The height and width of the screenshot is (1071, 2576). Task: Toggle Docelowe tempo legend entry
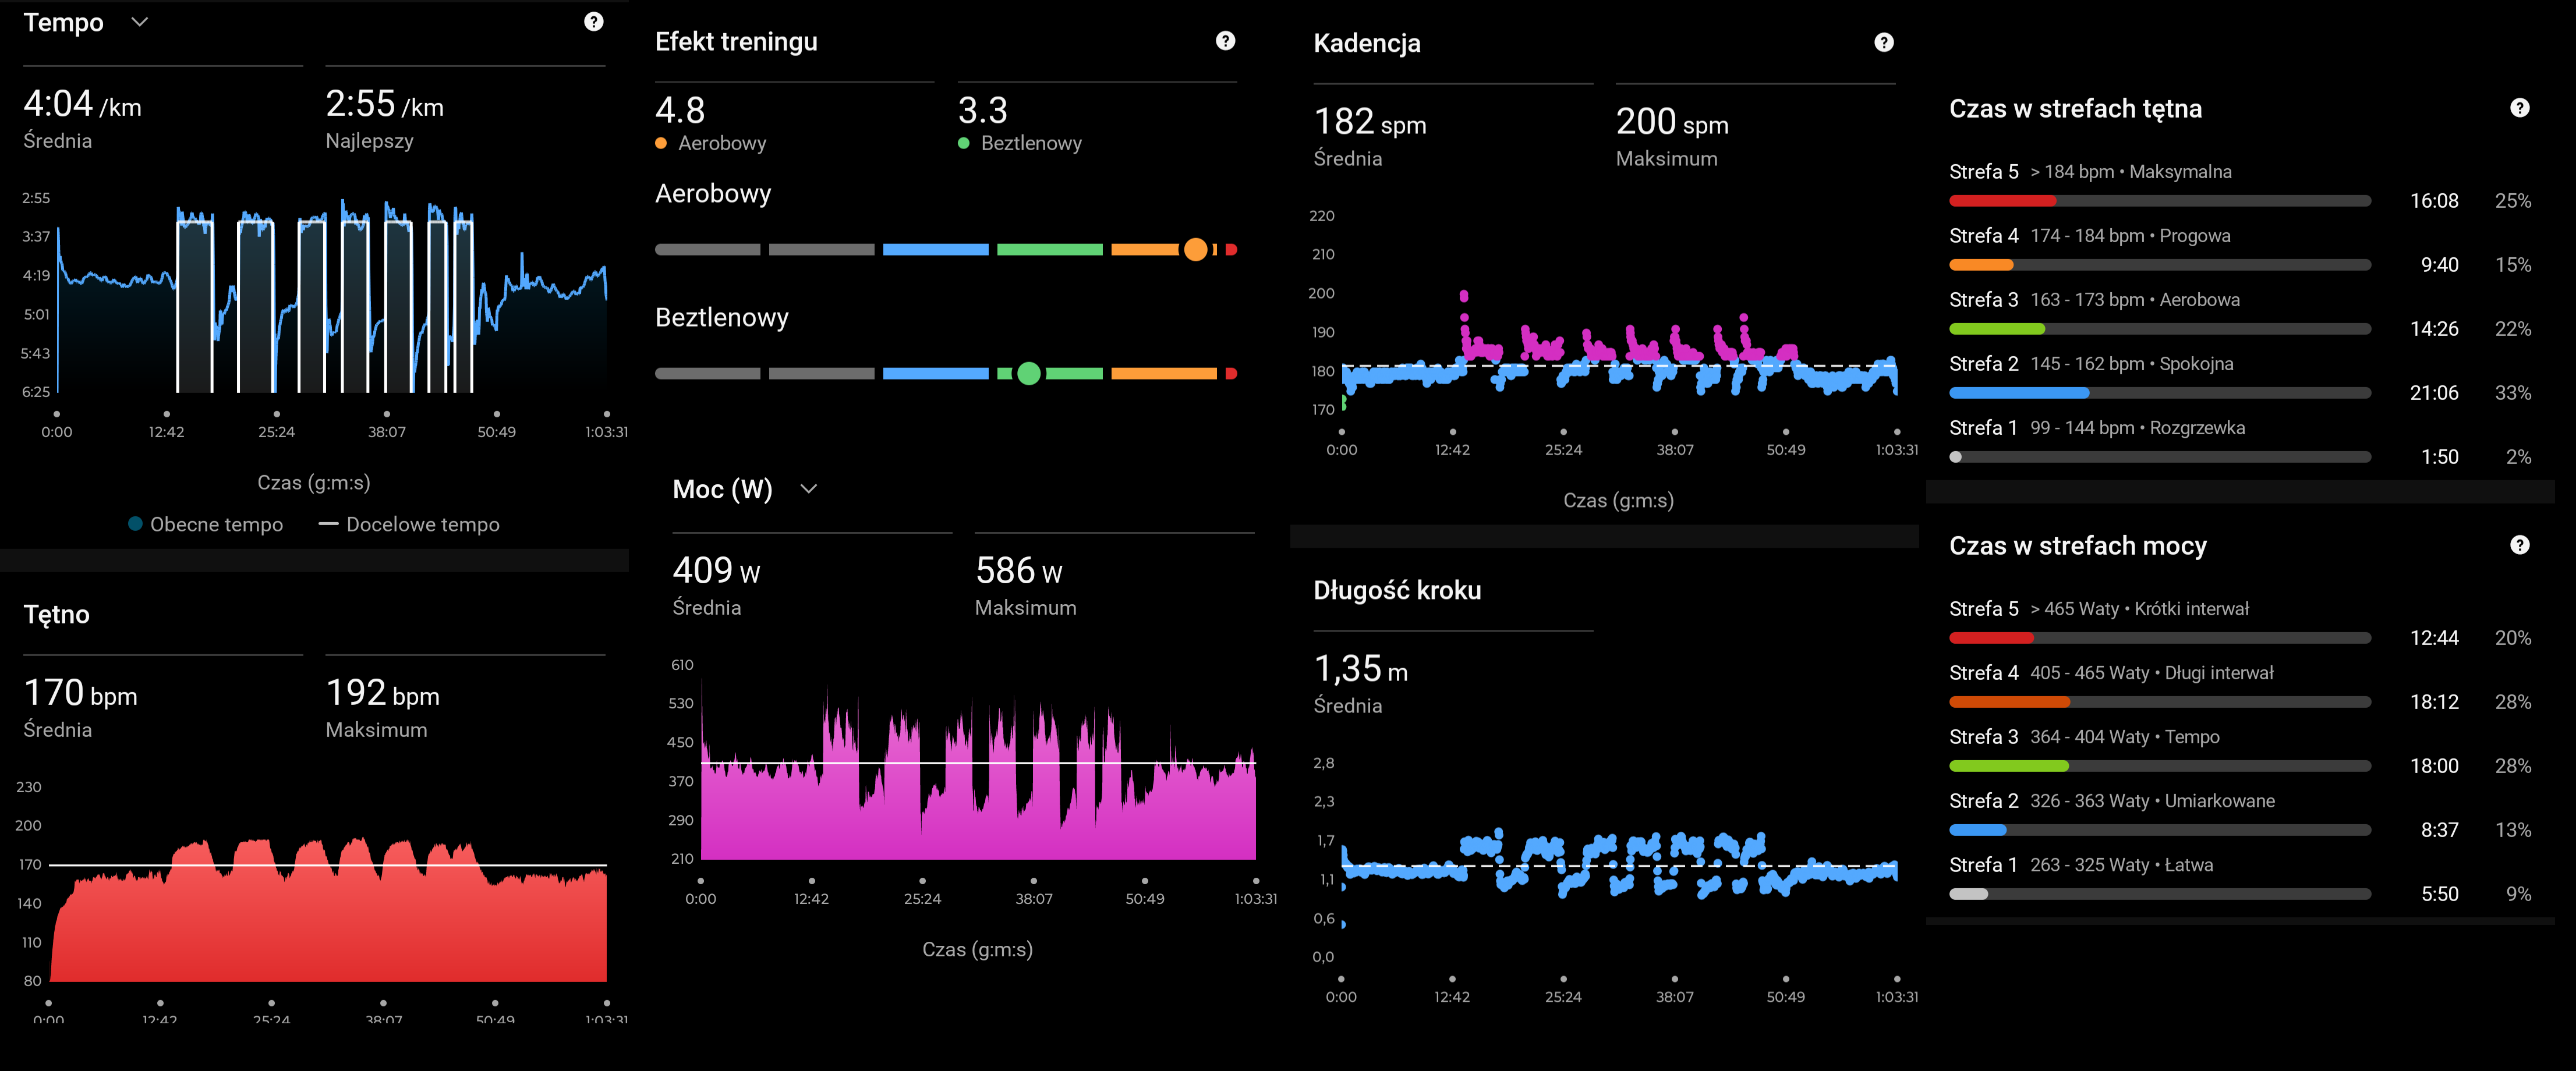tap(409, 524)
